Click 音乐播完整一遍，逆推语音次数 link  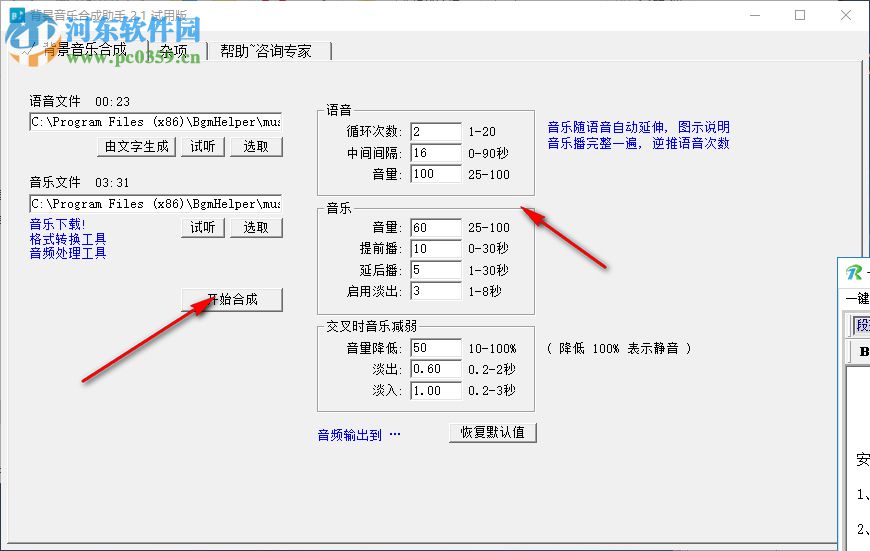(638, 143)
